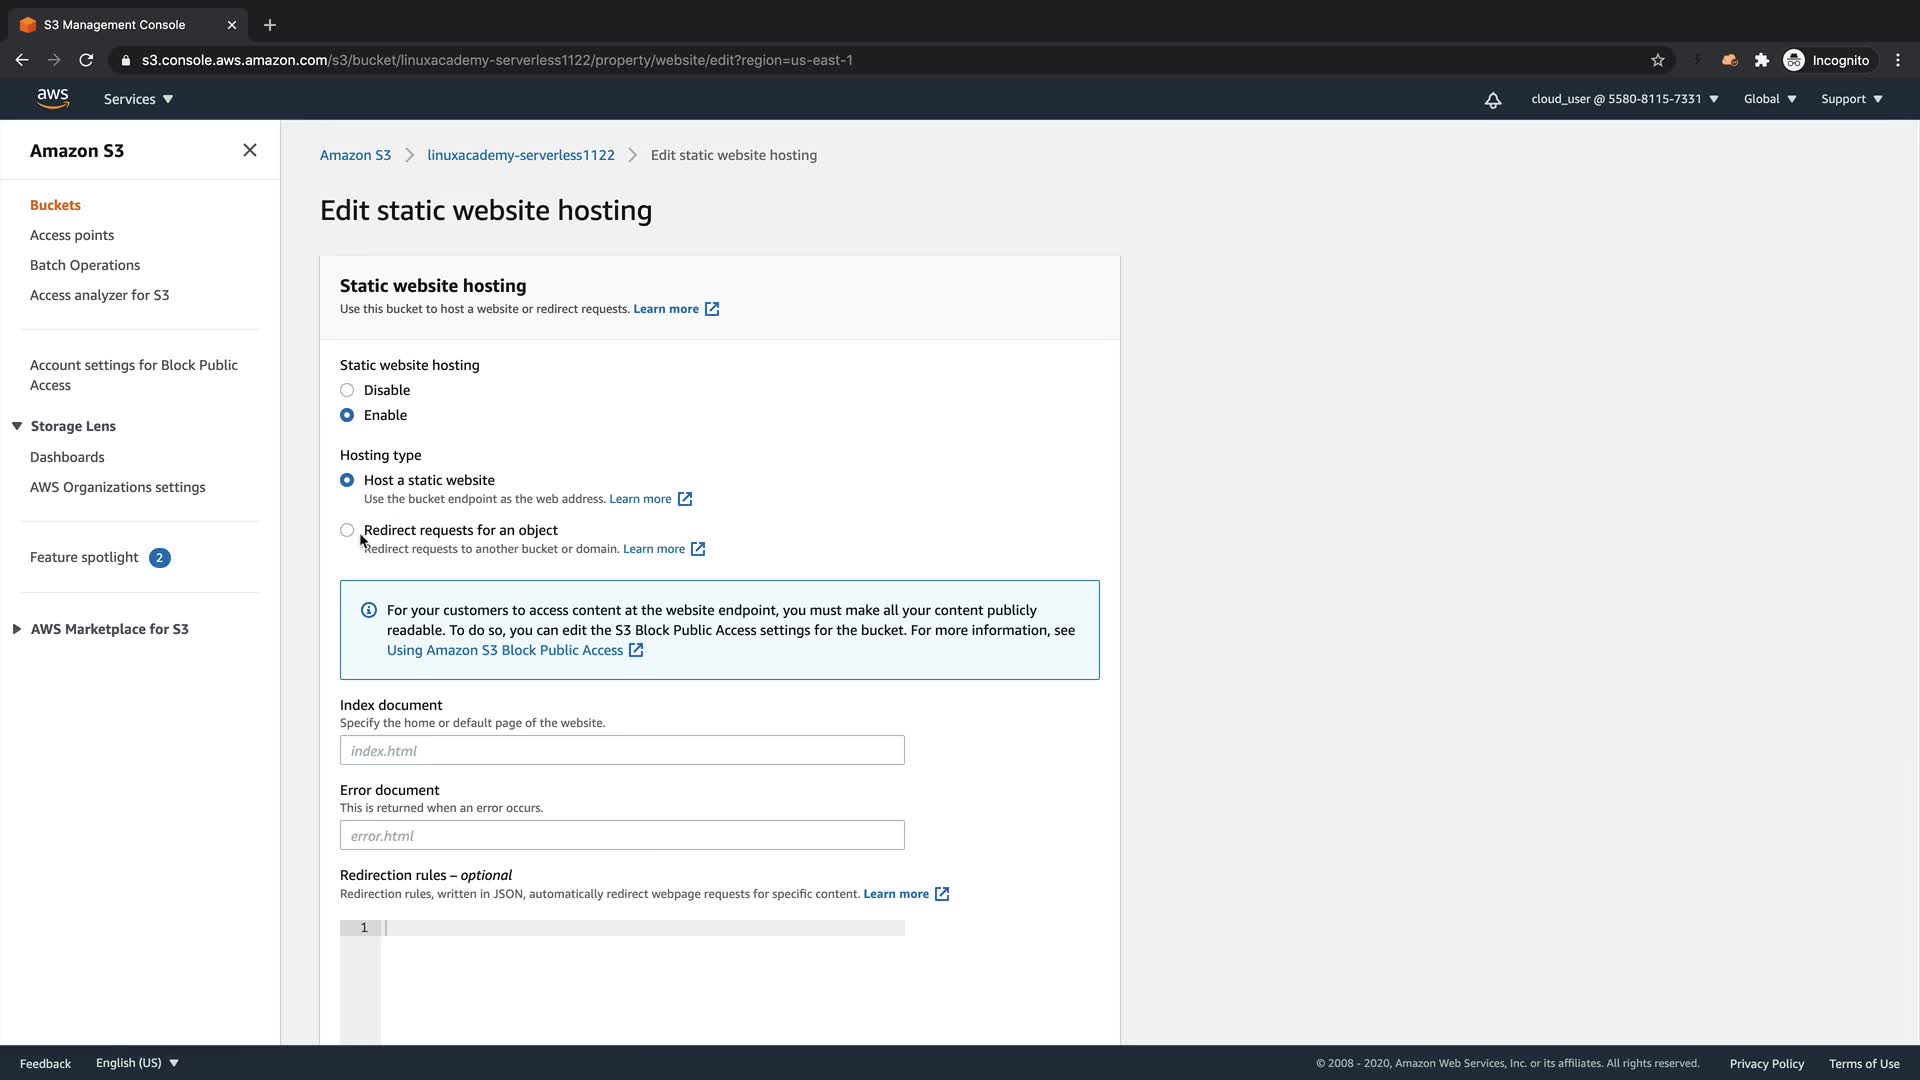Choose Redirect requests for an object
The width and height of the screenshot is (1920, 1080).
tap(347, 530)
